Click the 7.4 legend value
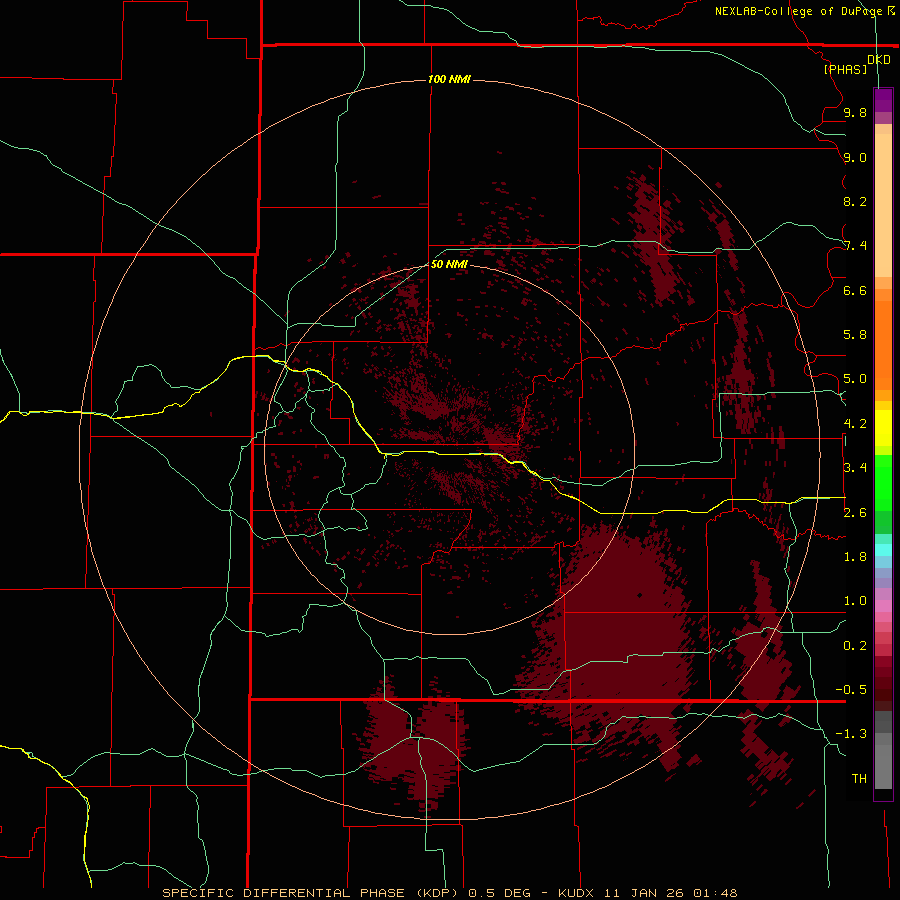This screenshot has width=900, height=900. pos(855,246)
